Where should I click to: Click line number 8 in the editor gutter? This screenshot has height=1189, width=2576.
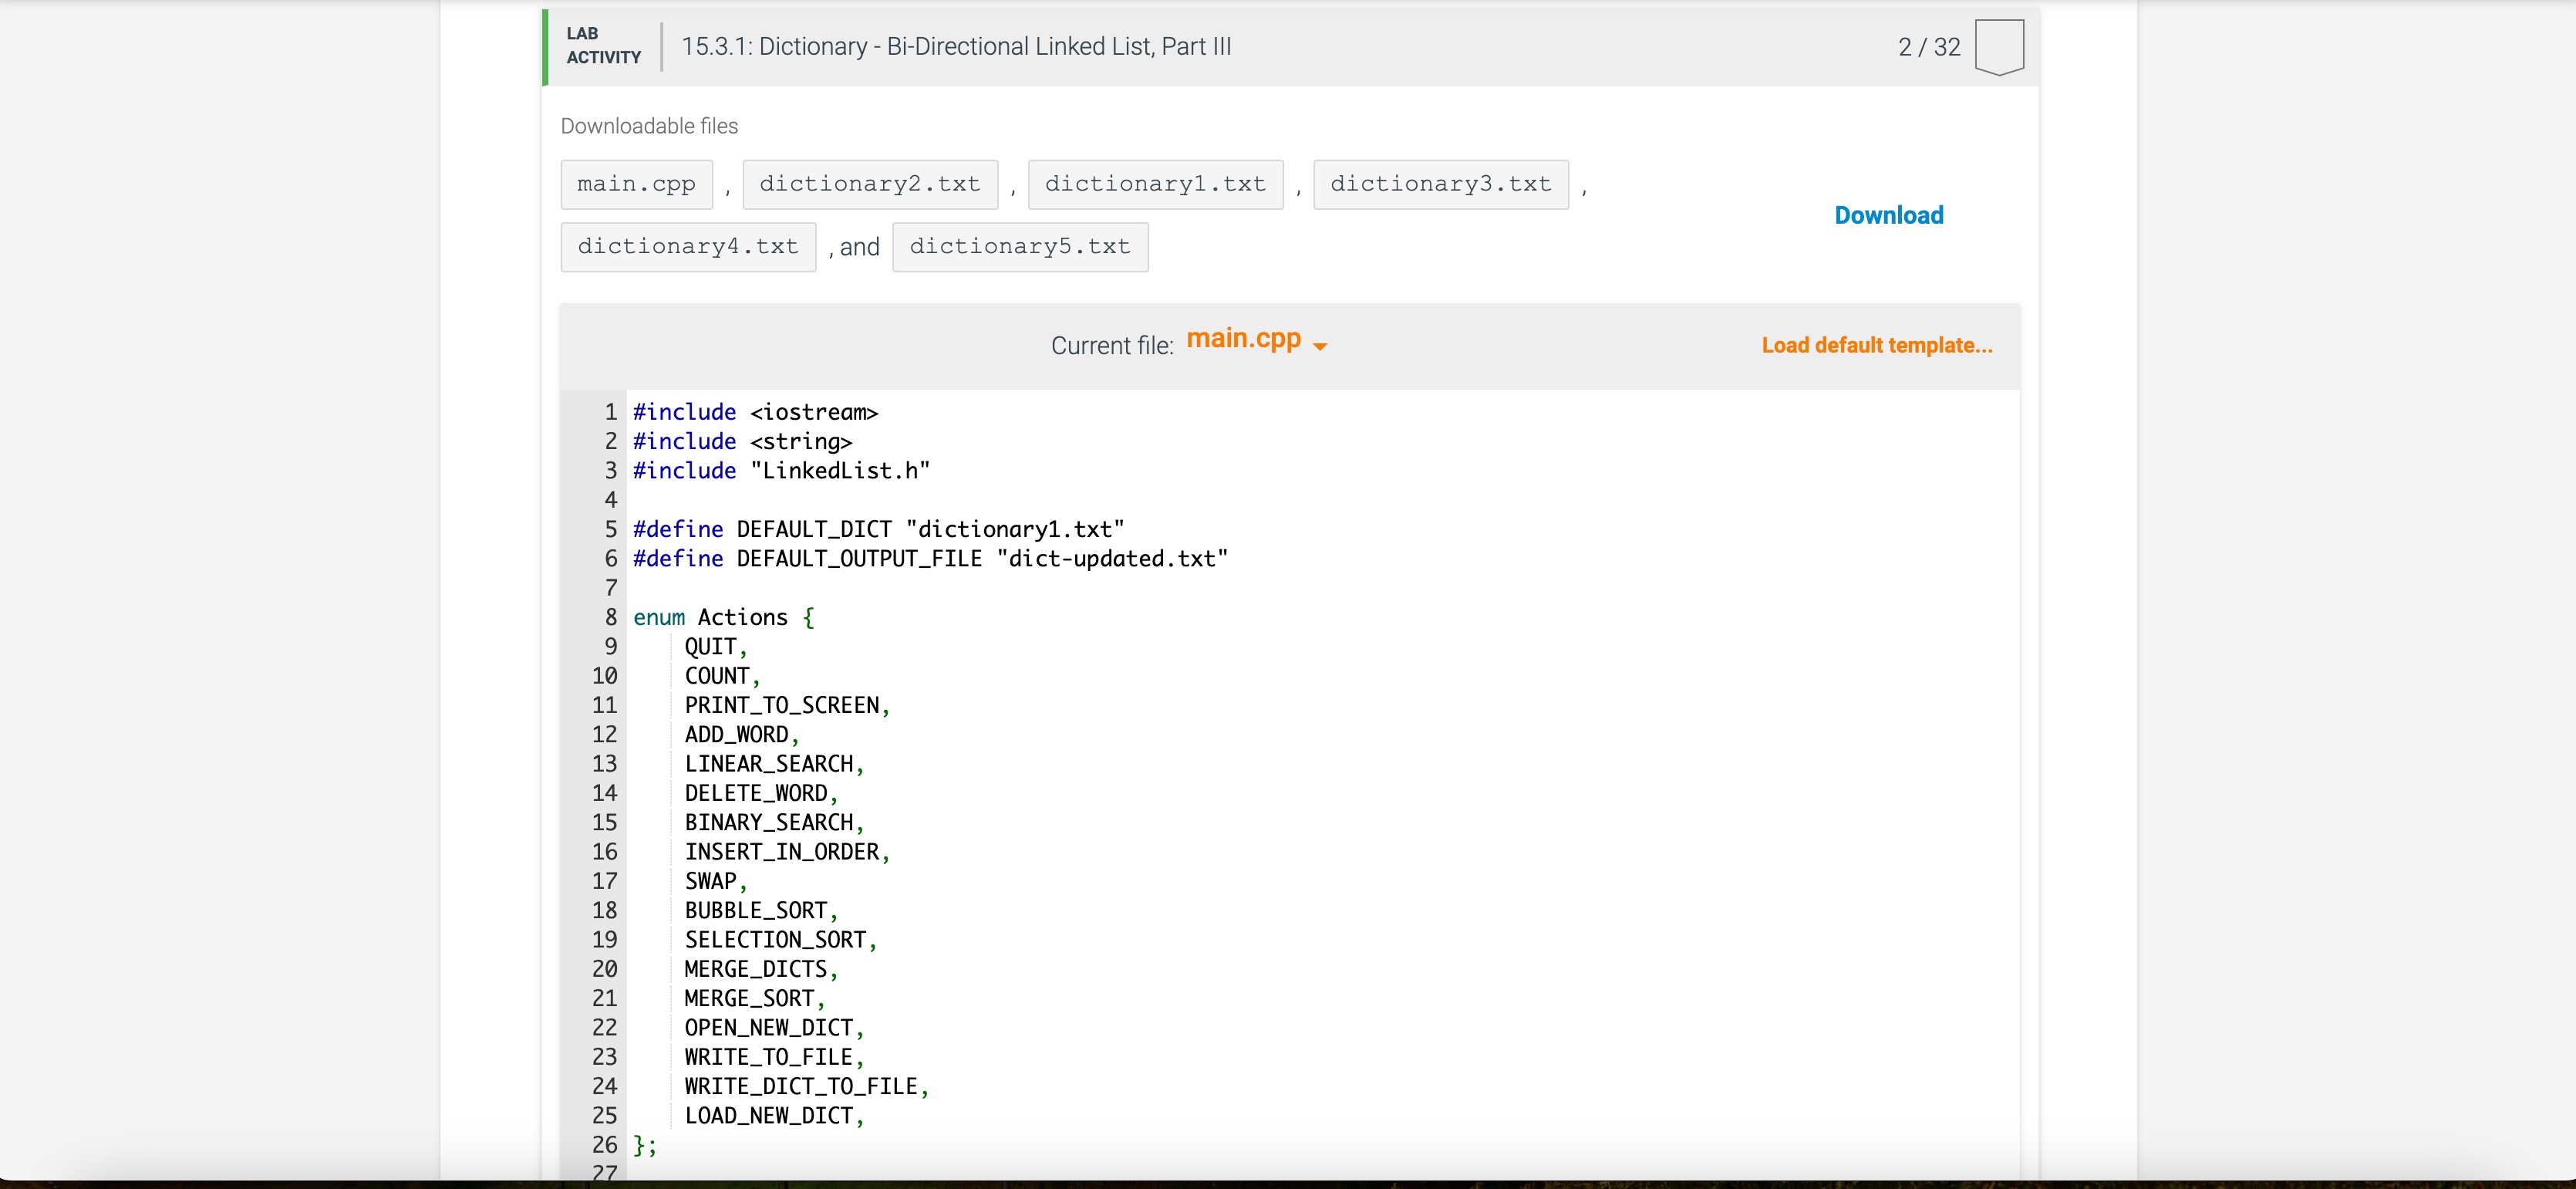(x=611, y=617)
